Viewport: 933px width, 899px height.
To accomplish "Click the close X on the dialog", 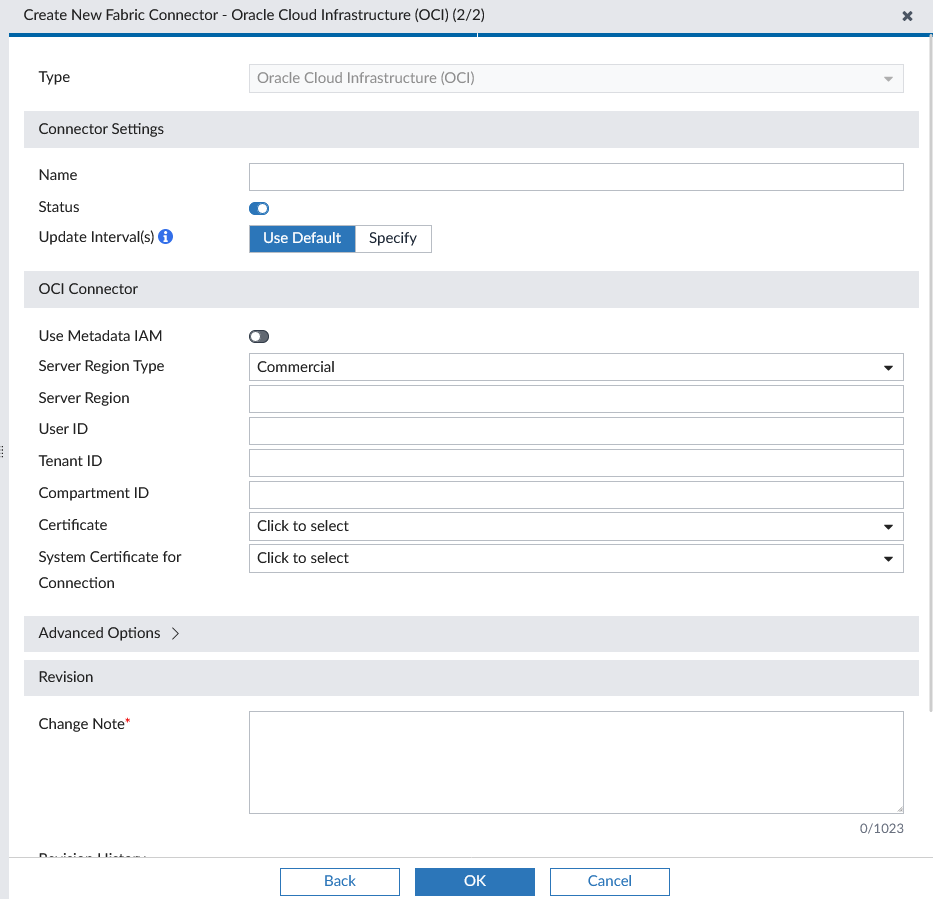I will [907, 16].
